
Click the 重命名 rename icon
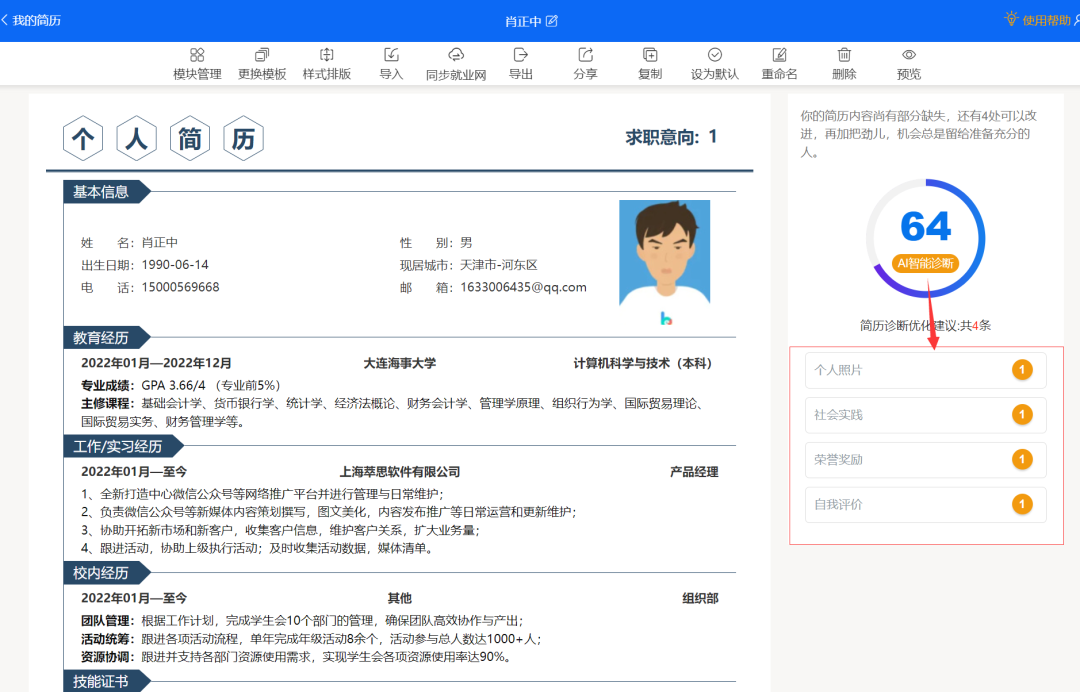[779, 56]
